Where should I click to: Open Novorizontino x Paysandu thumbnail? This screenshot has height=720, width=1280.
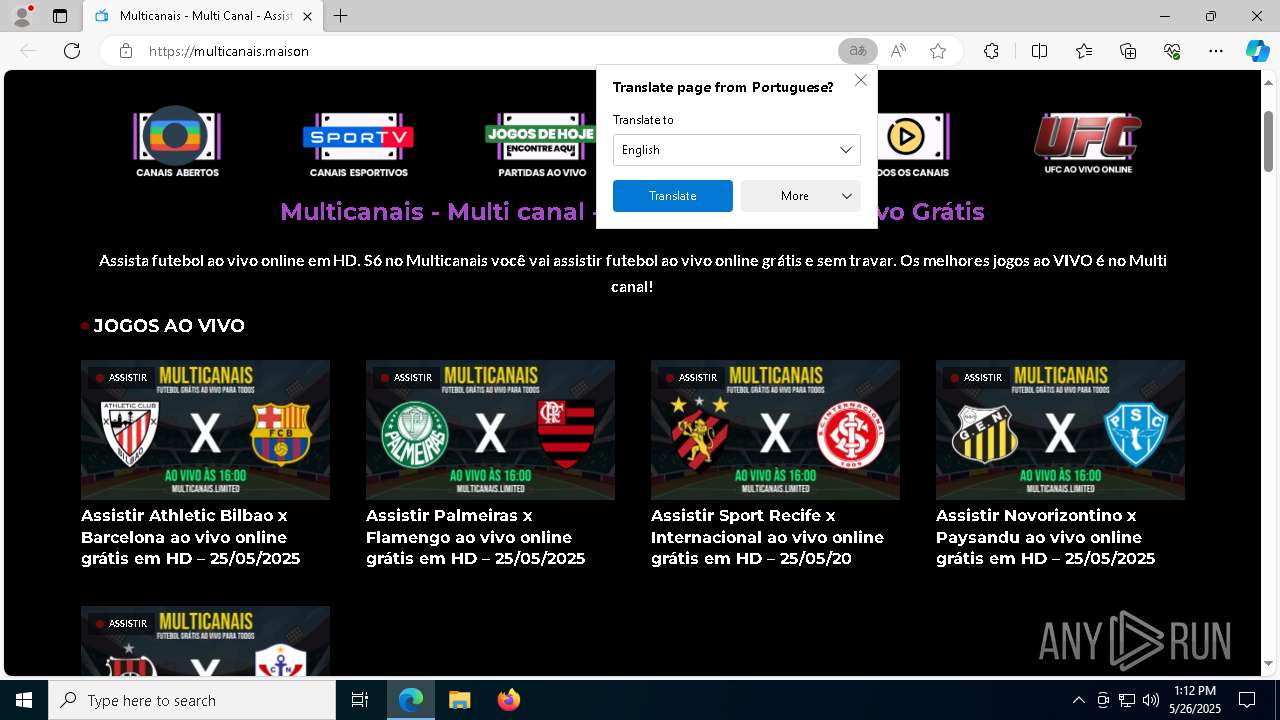coord(1060,430)
